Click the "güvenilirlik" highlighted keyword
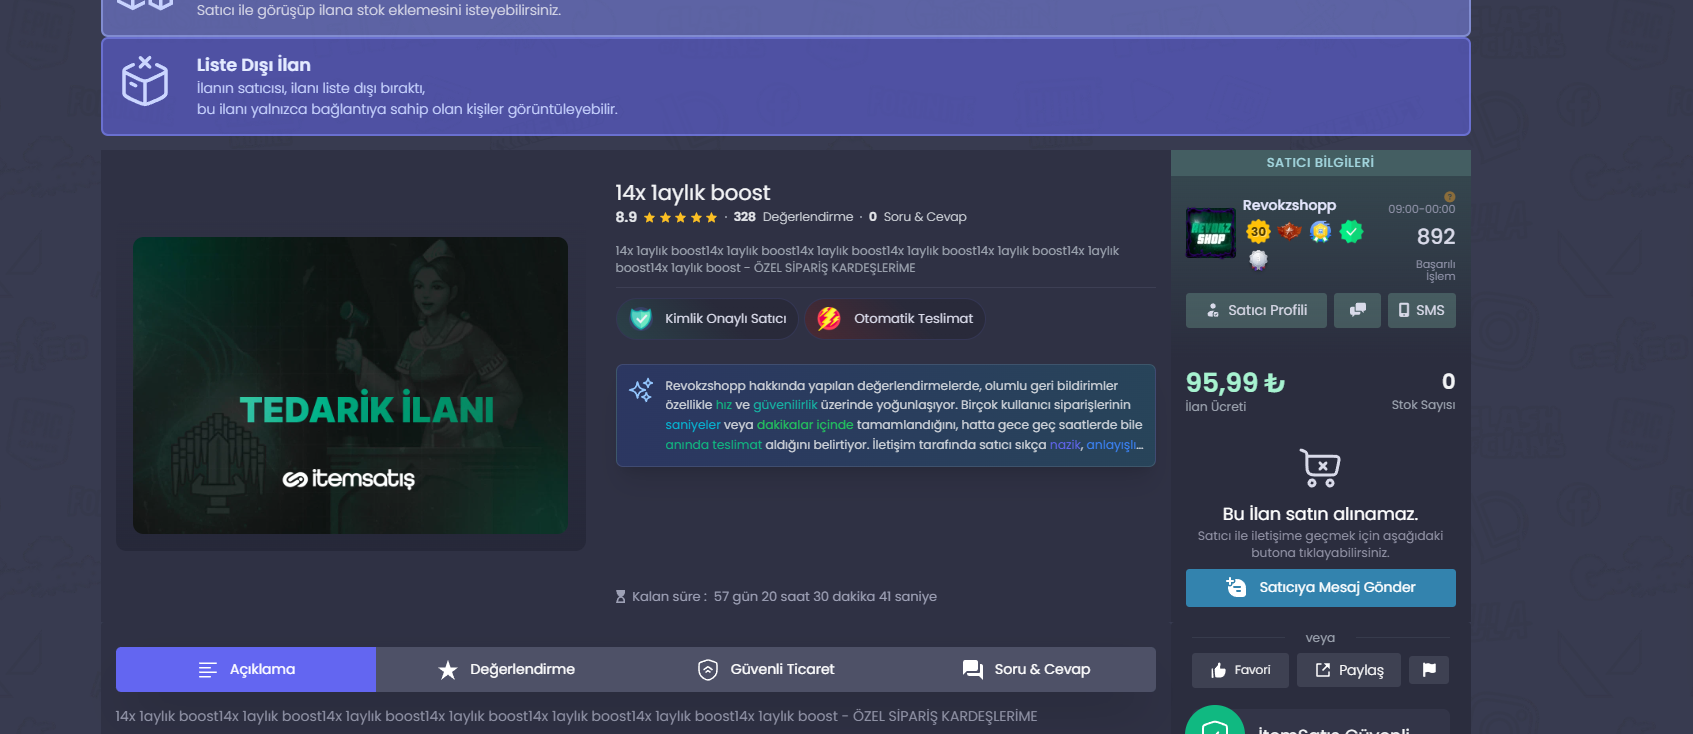This screenshot has height=734, width=1693. pyautogui.click(x=785, y=405)
